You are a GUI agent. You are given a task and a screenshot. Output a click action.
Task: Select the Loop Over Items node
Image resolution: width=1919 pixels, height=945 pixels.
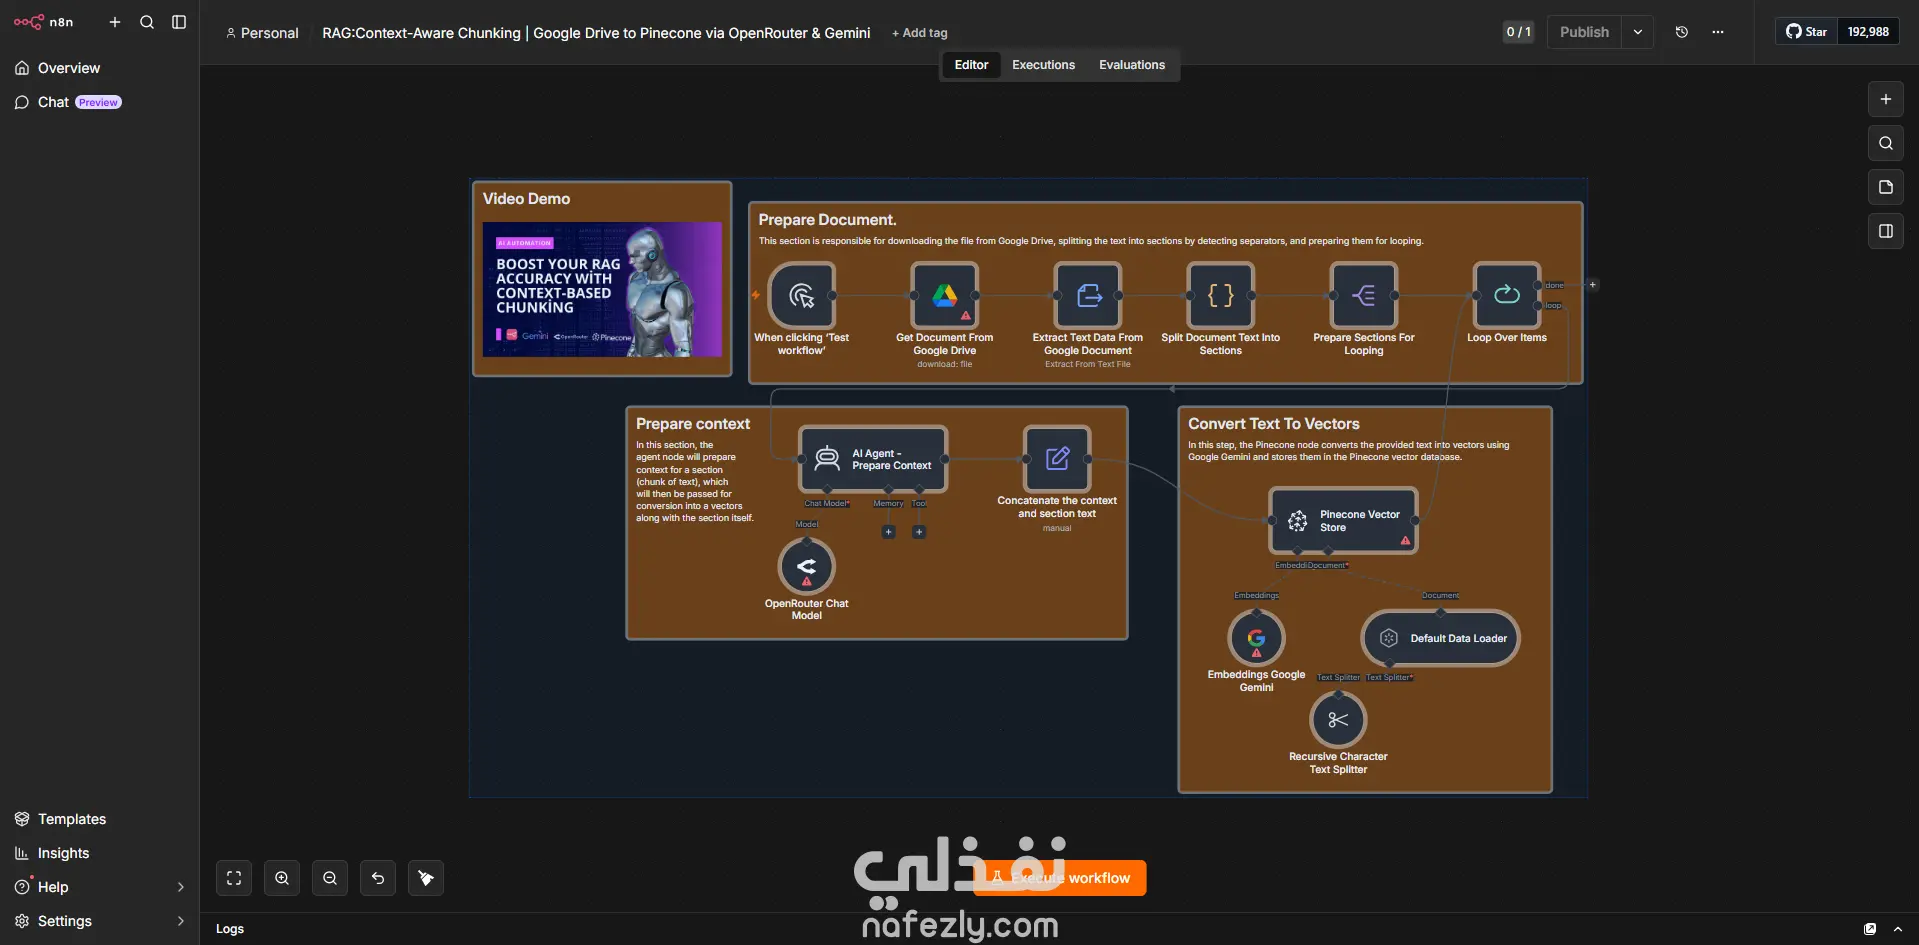tap(1507, 295)
